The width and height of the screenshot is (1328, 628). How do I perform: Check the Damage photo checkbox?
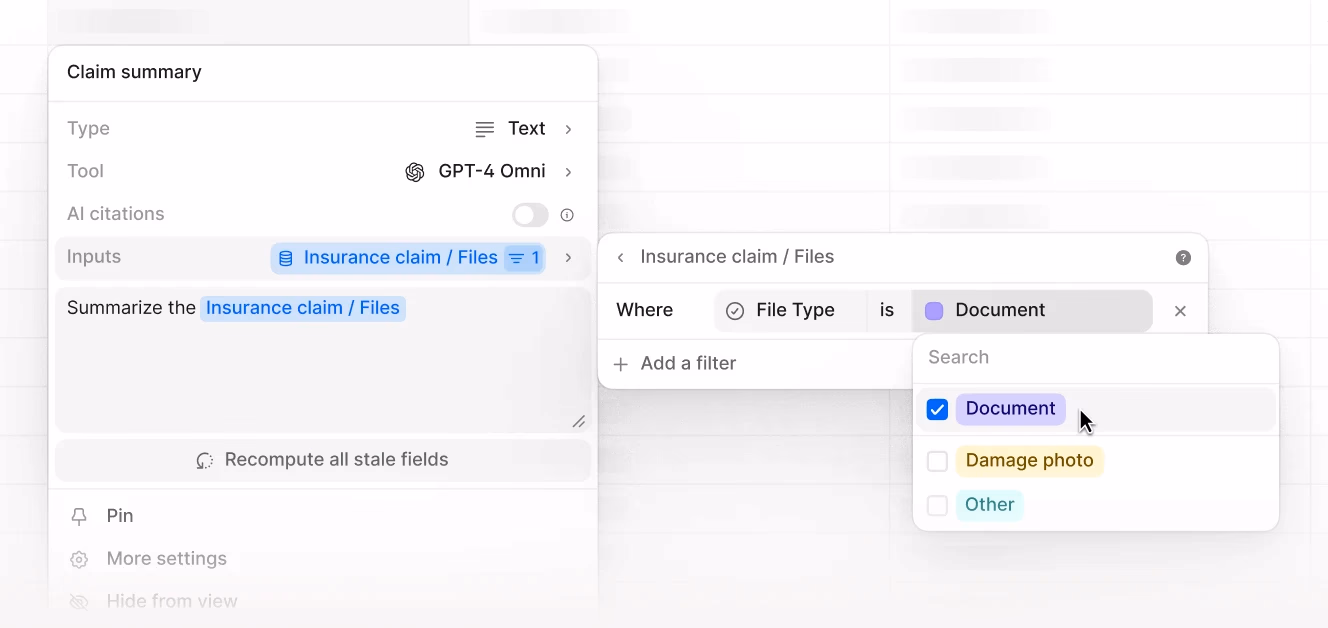[937, 462]
